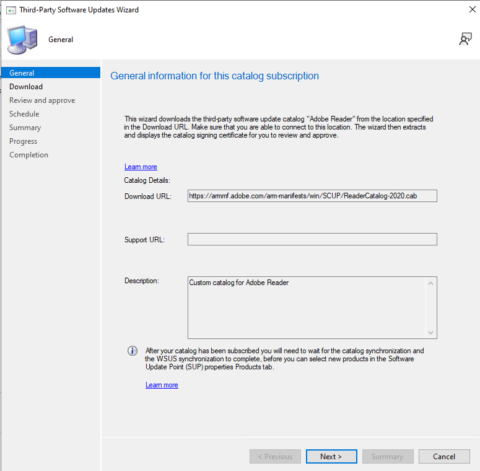The image size is (480, 471).
Task: Click the Cancel button
Action: pyautogui.click(x=444, y=456)
